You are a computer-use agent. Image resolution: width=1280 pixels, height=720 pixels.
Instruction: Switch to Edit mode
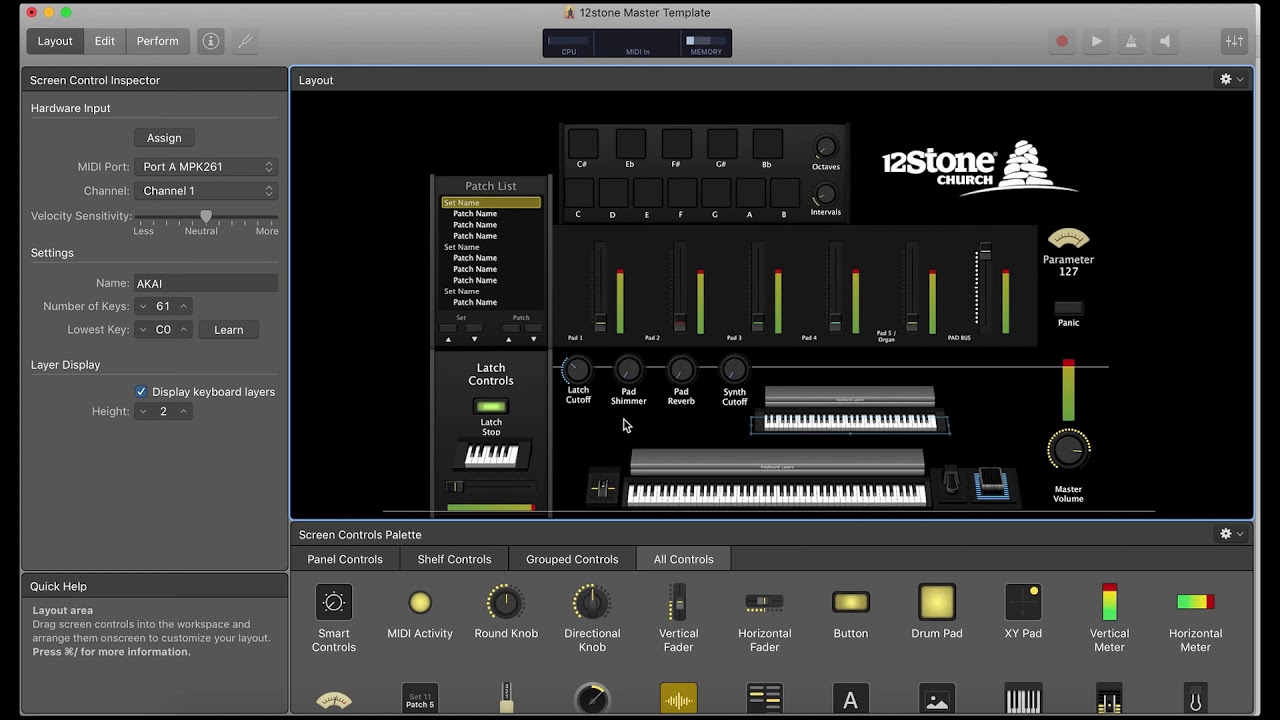click(x=105, y=41)
